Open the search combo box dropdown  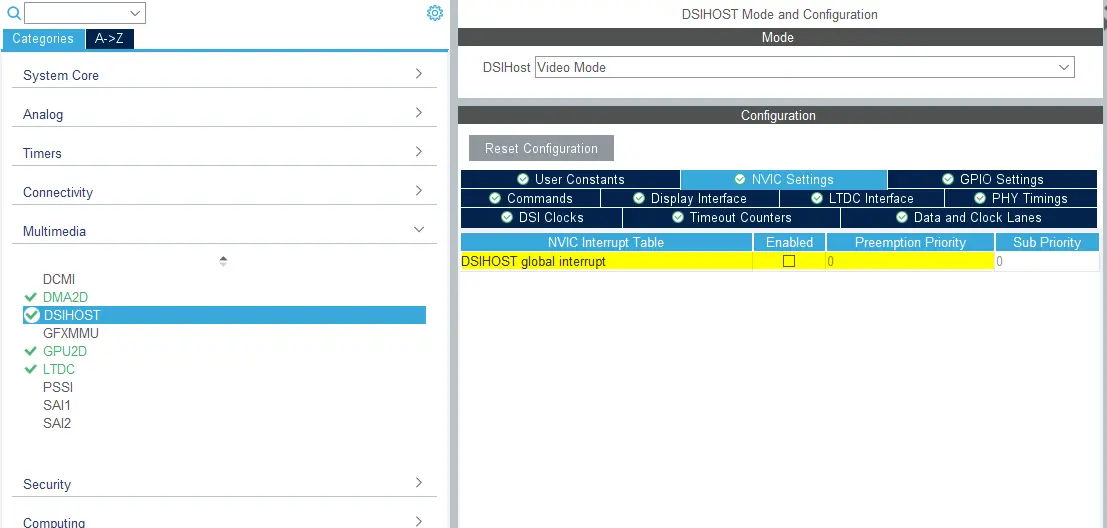[x=136, y=13]
